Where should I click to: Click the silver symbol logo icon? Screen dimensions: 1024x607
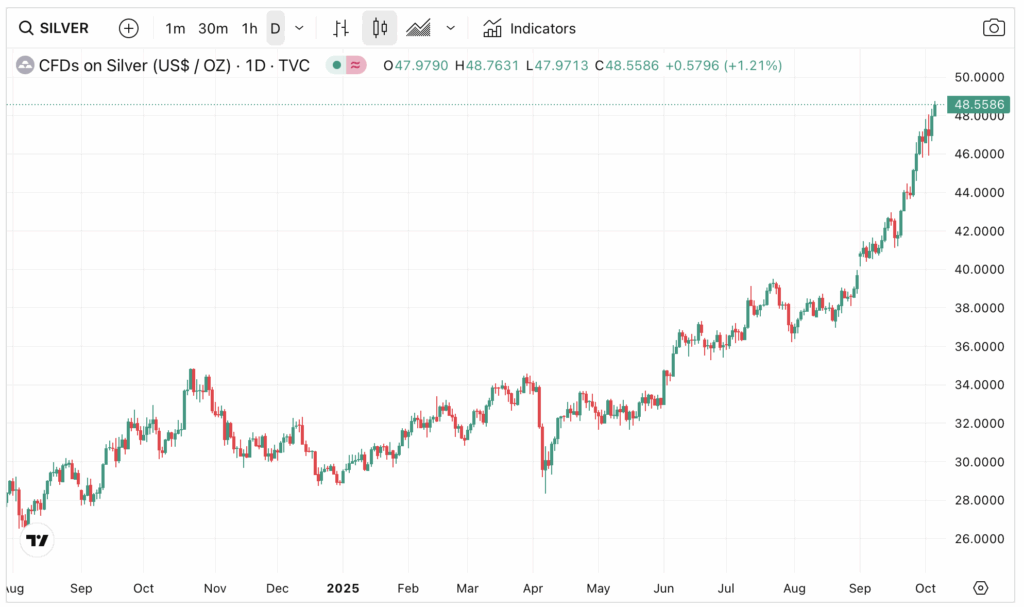24,66
